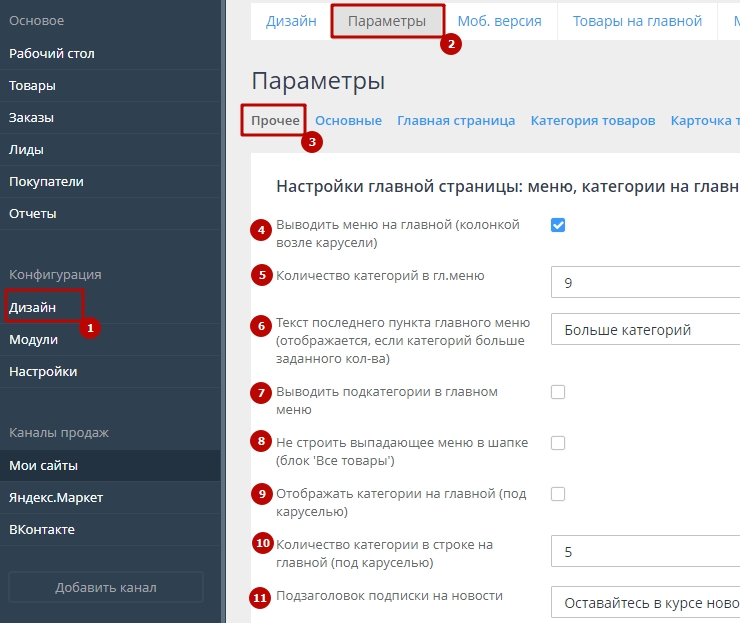This screenshot has width=740, height=623.
Task: Select the Прочее sub-tab
Action: pos(275,120)
